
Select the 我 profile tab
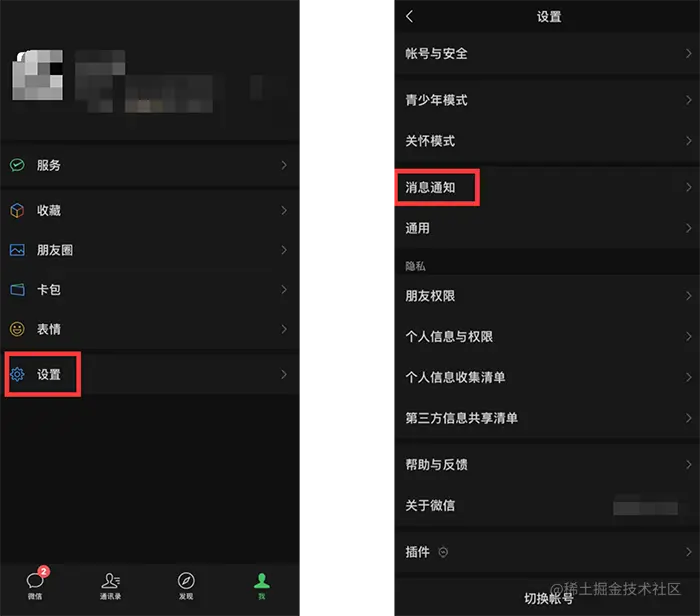click(262, 586)
